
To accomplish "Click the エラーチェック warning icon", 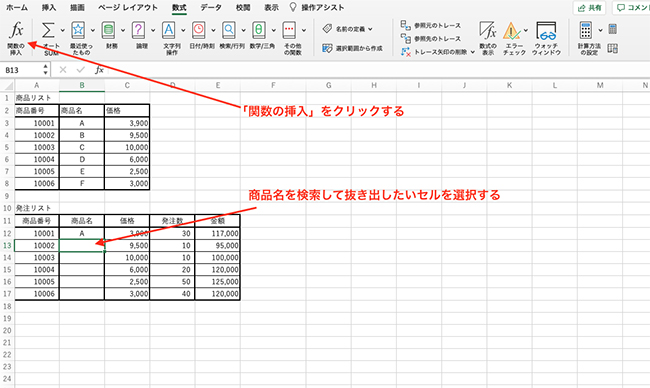I will (x=512, y=31).
